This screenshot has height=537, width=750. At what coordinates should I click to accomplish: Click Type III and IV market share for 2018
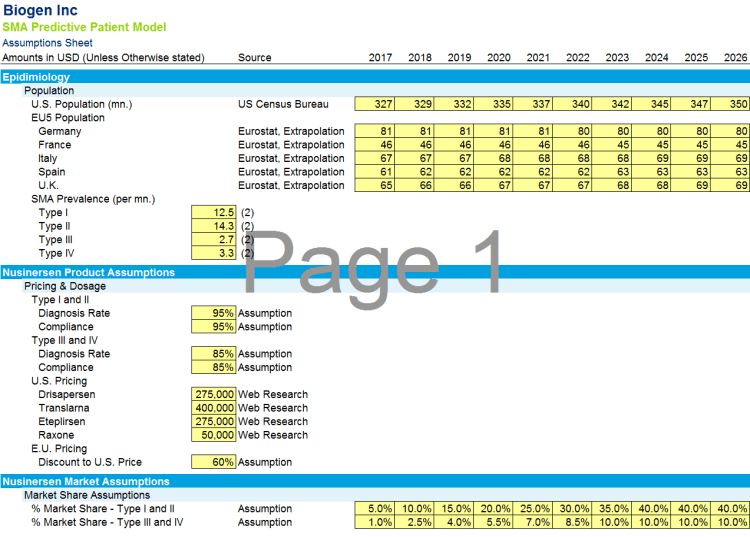pos(415,522)
